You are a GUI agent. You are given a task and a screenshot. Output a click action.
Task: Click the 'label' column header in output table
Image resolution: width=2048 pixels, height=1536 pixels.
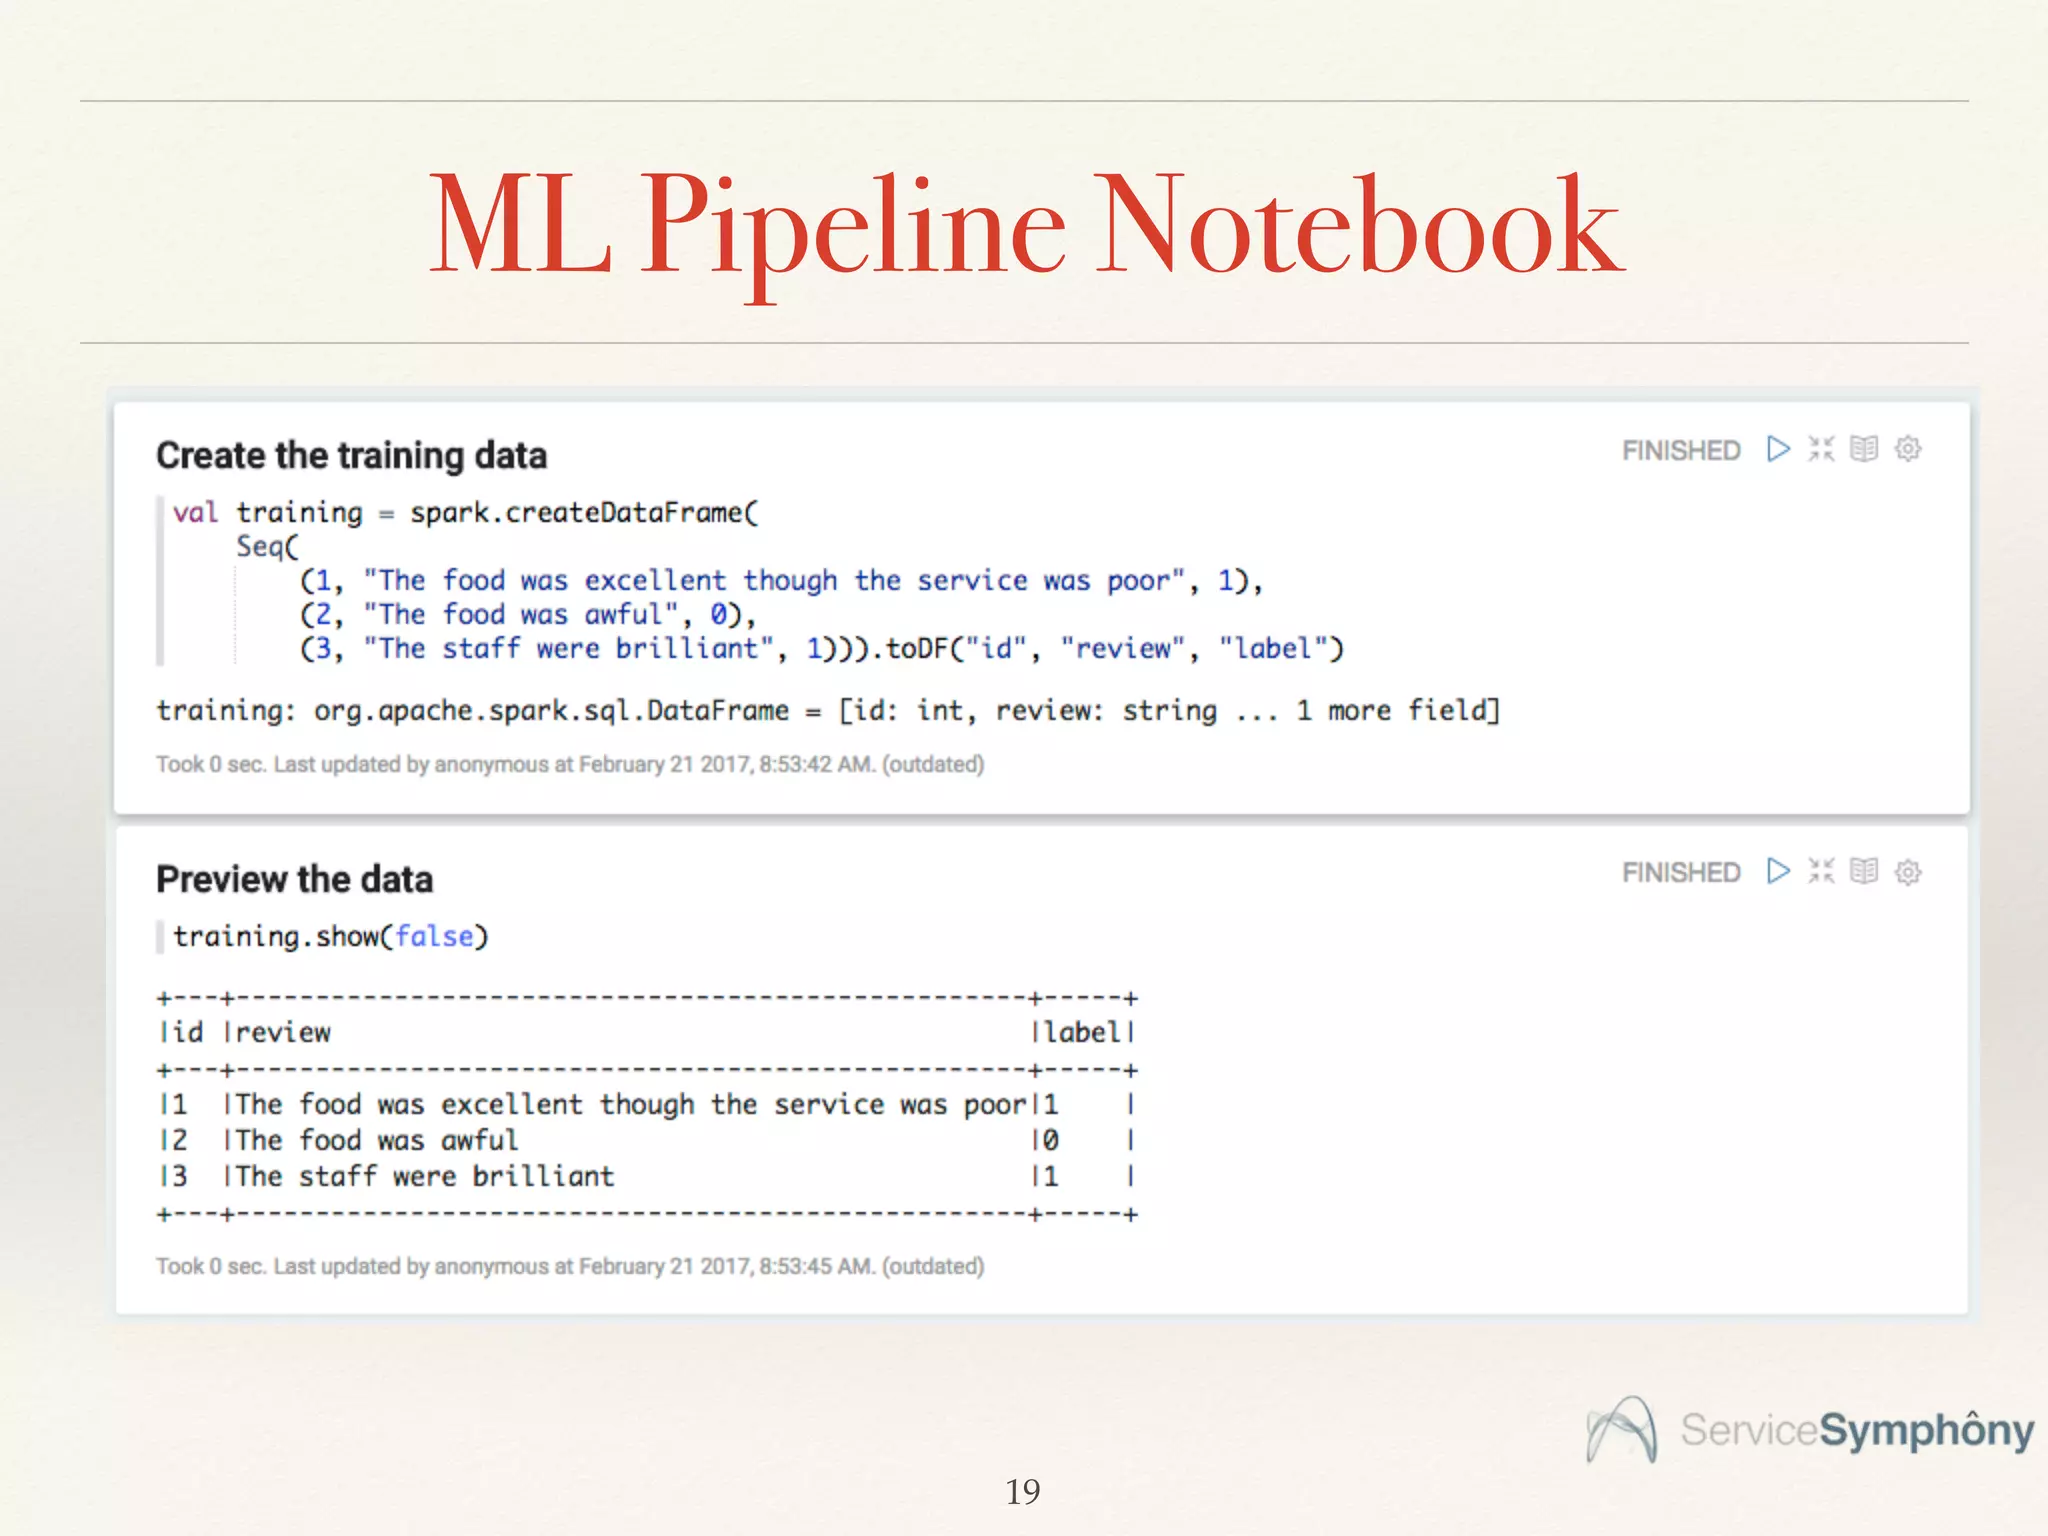click(1082, 1032)
